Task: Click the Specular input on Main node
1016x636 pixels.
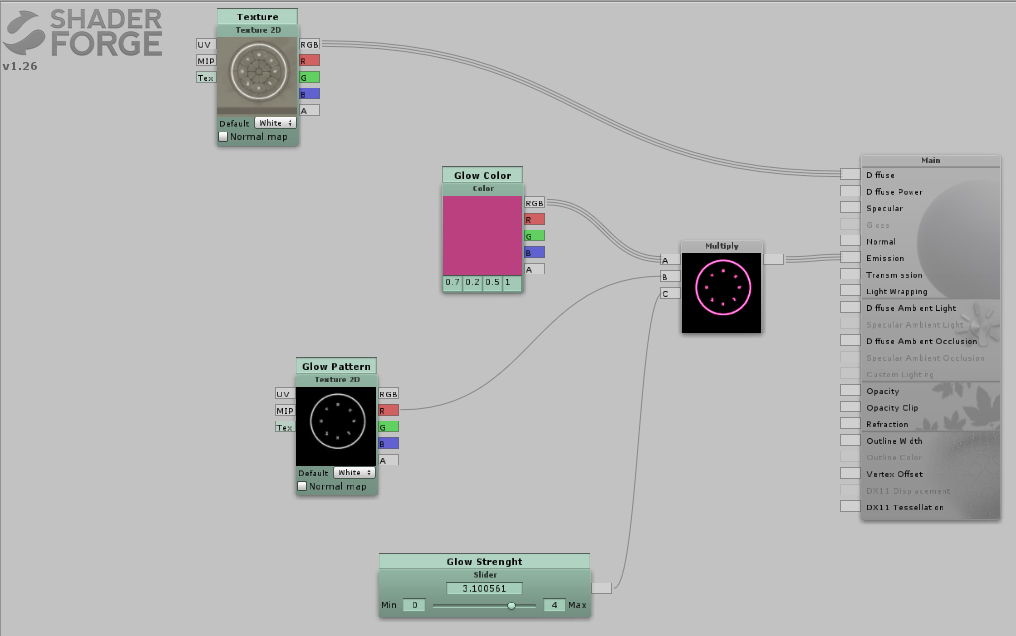Action: coord(850,208)
